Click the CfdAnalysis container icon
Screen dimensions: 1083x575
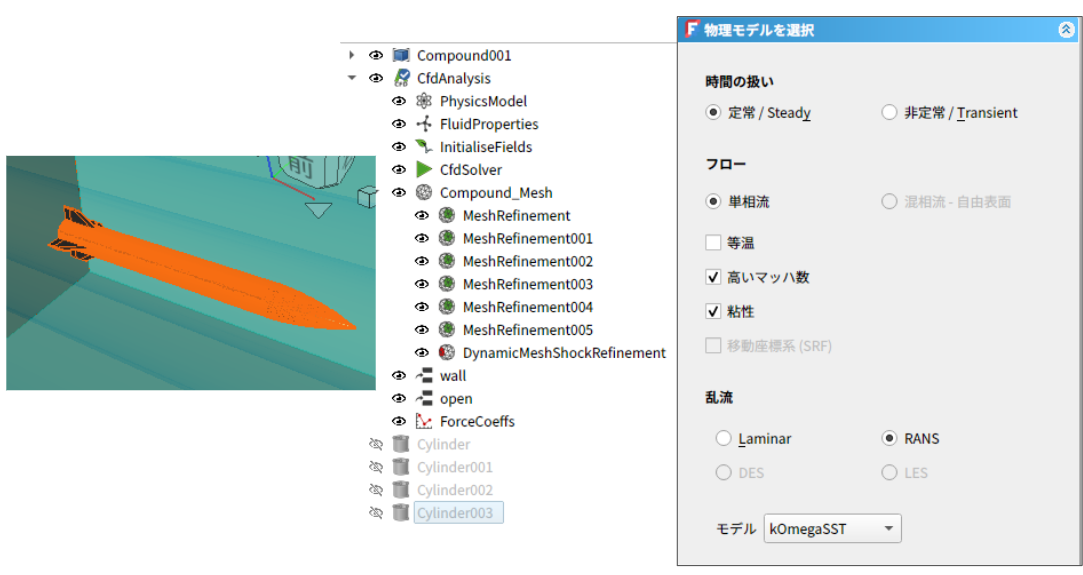(x=401, y=78)
